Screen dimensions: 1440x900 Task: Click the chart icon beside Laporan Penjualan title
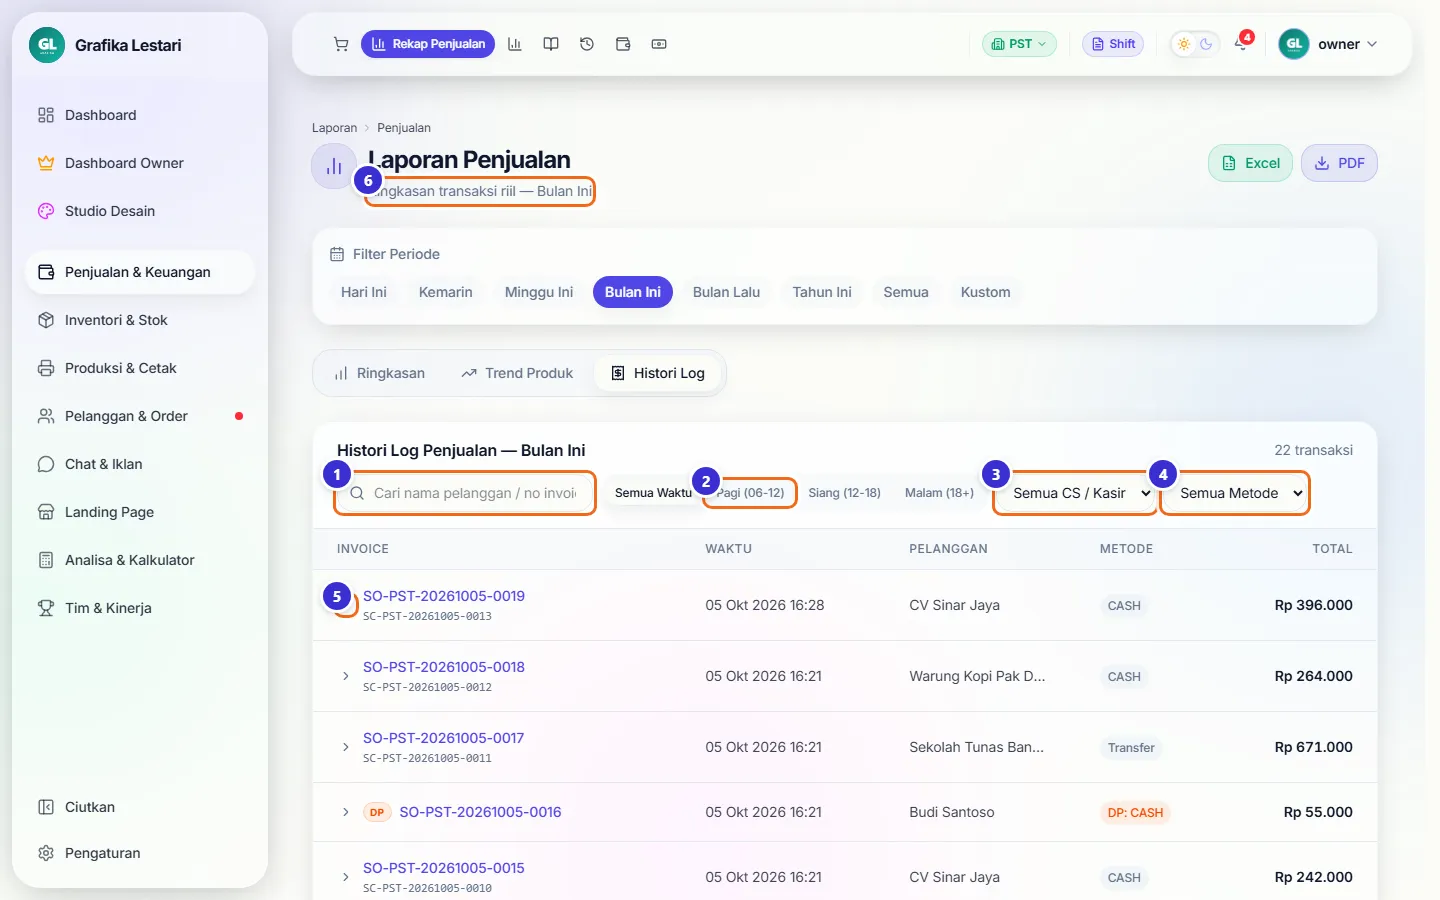click(334, 166)
